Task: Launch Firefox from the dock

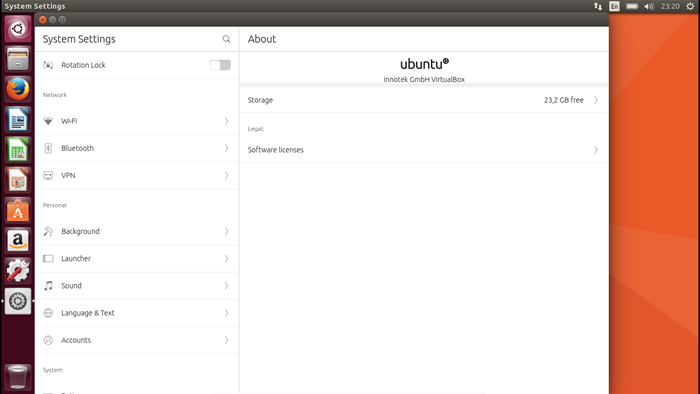Action: 18,89
